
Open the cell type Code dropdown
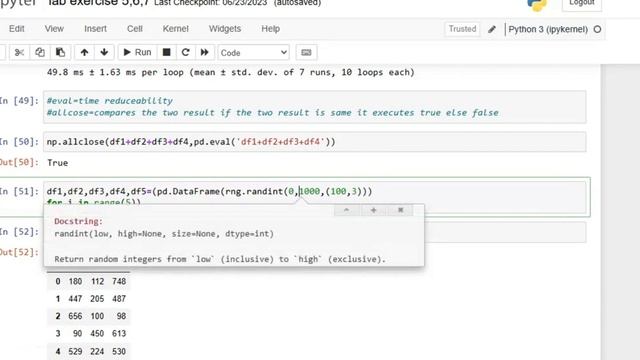[x=253, y=53]
